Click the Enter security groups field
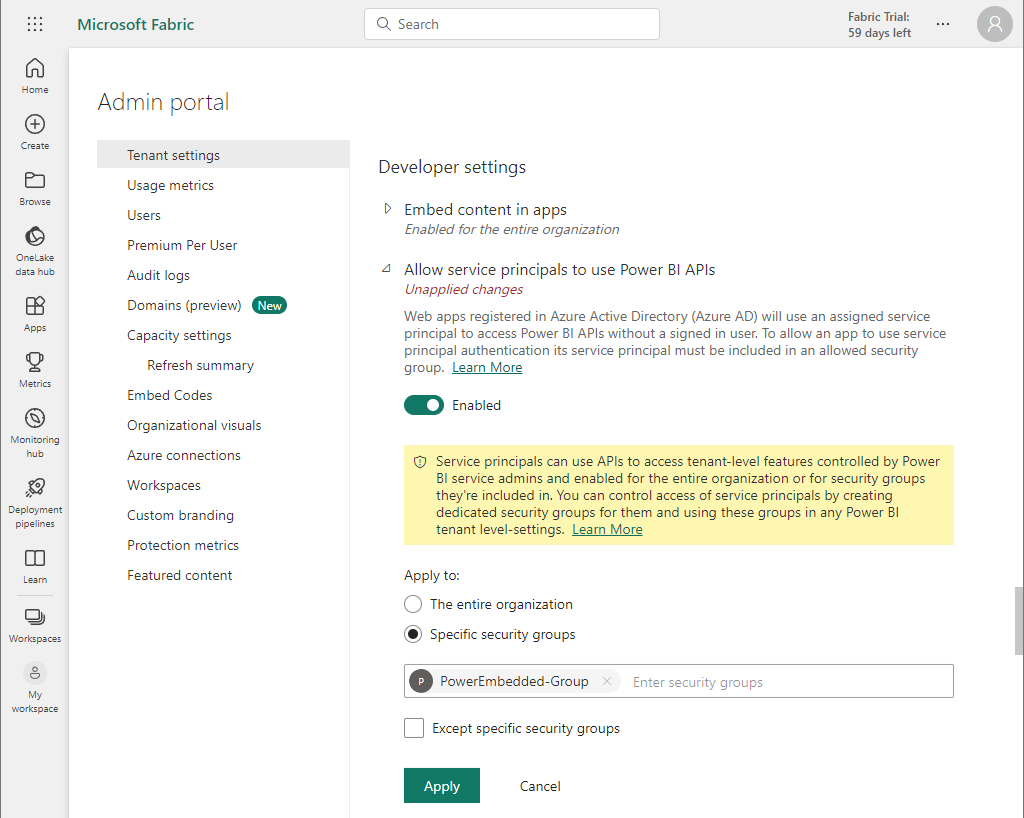 point(780,682)
